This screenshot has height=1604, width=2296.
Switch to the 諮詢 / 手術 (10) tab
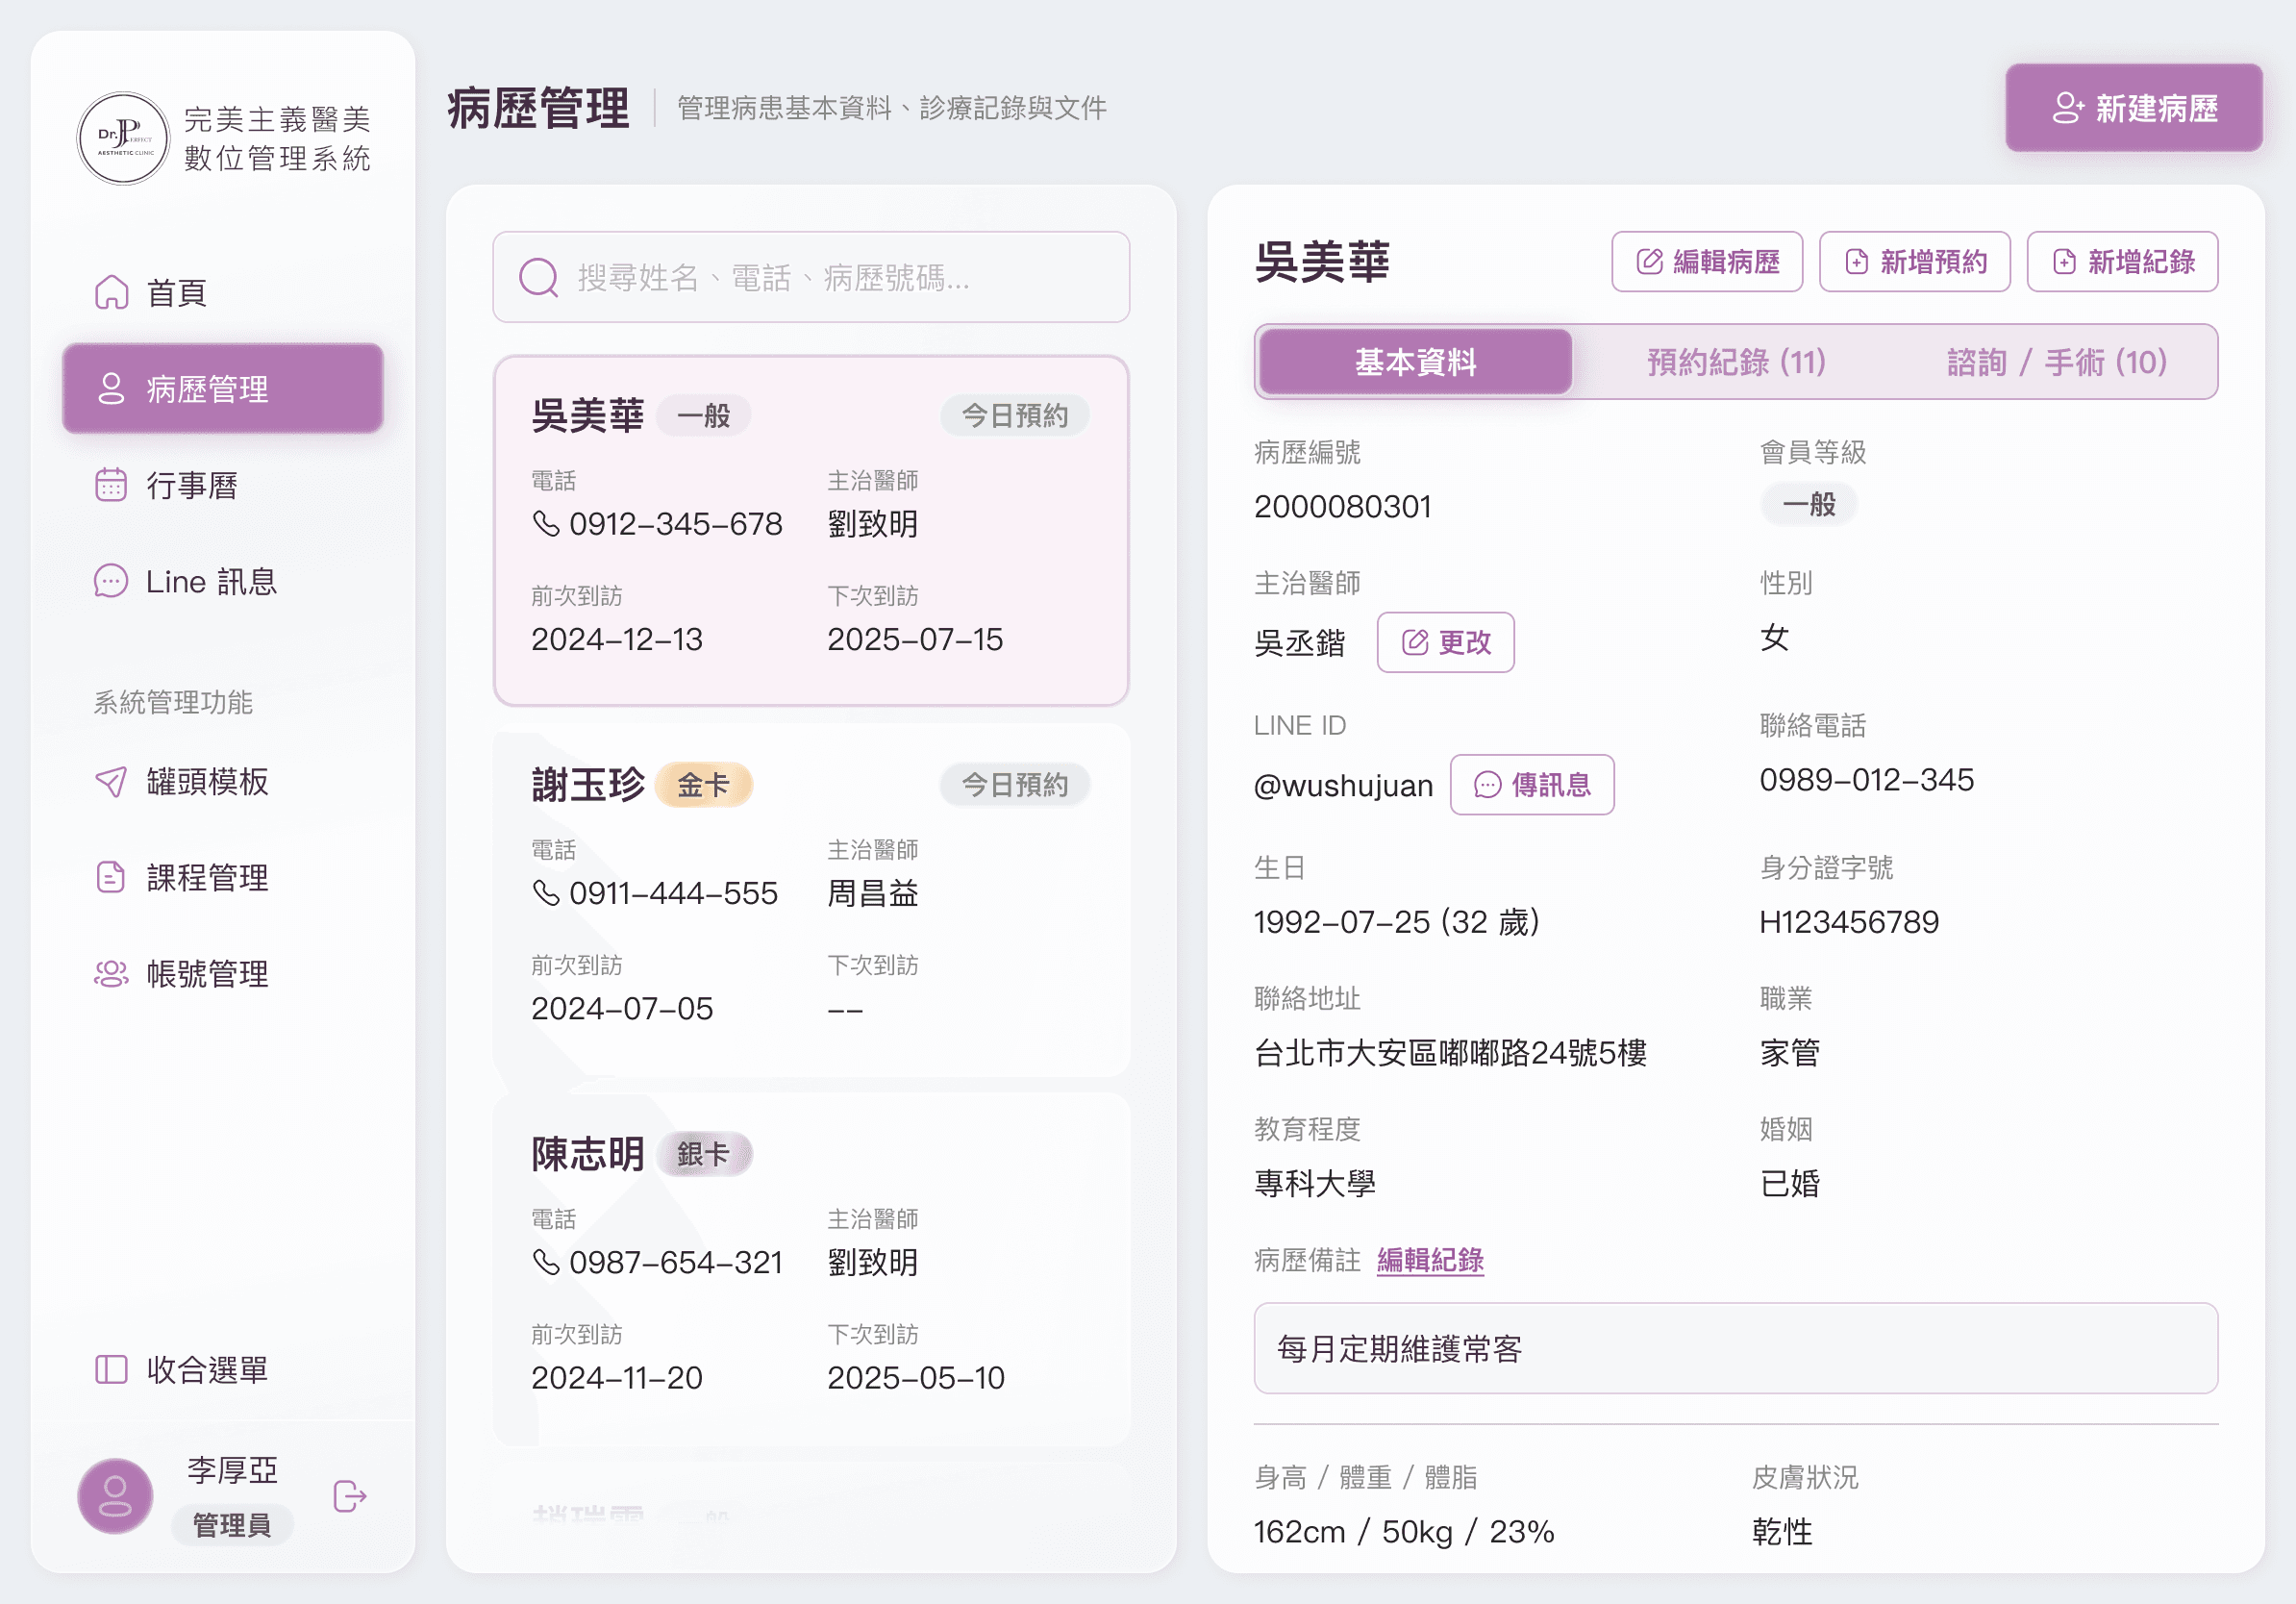pyautogui.click(x=2056, y=362)
